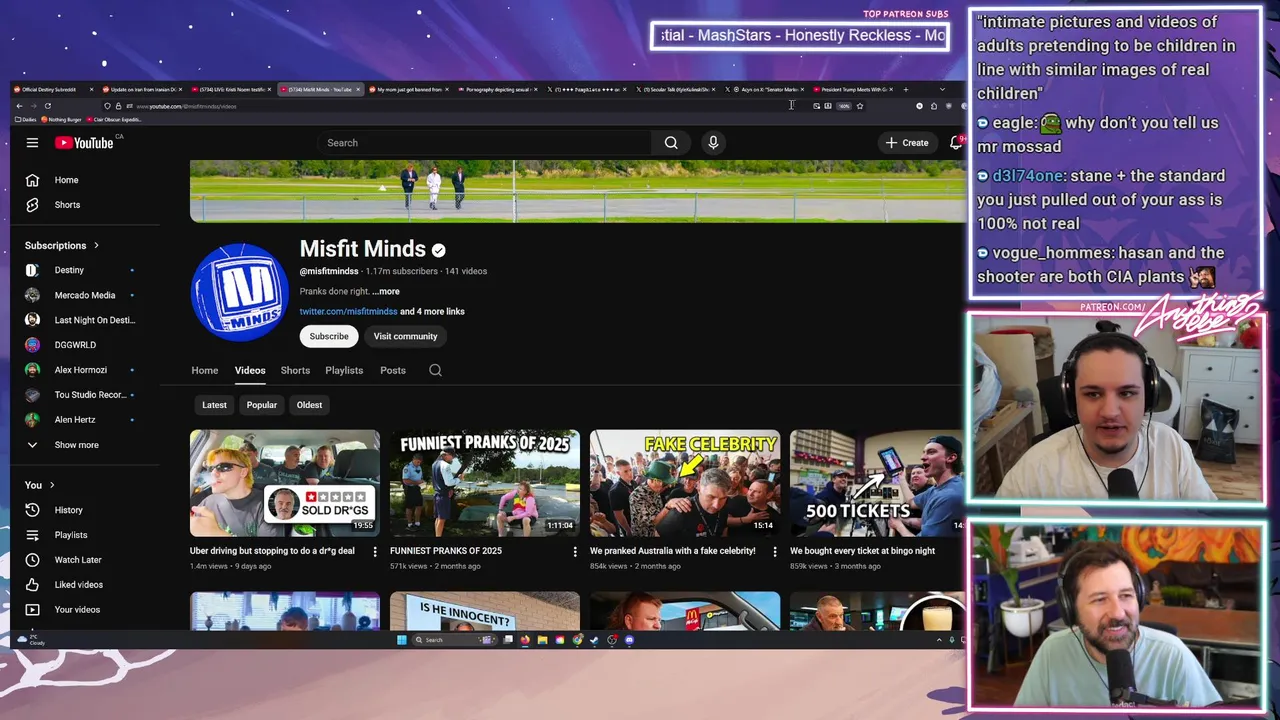1280x720 pixels.
Task: Open Uber driving dr*g deal video thumbnail
Action: (x=285, y=483)
